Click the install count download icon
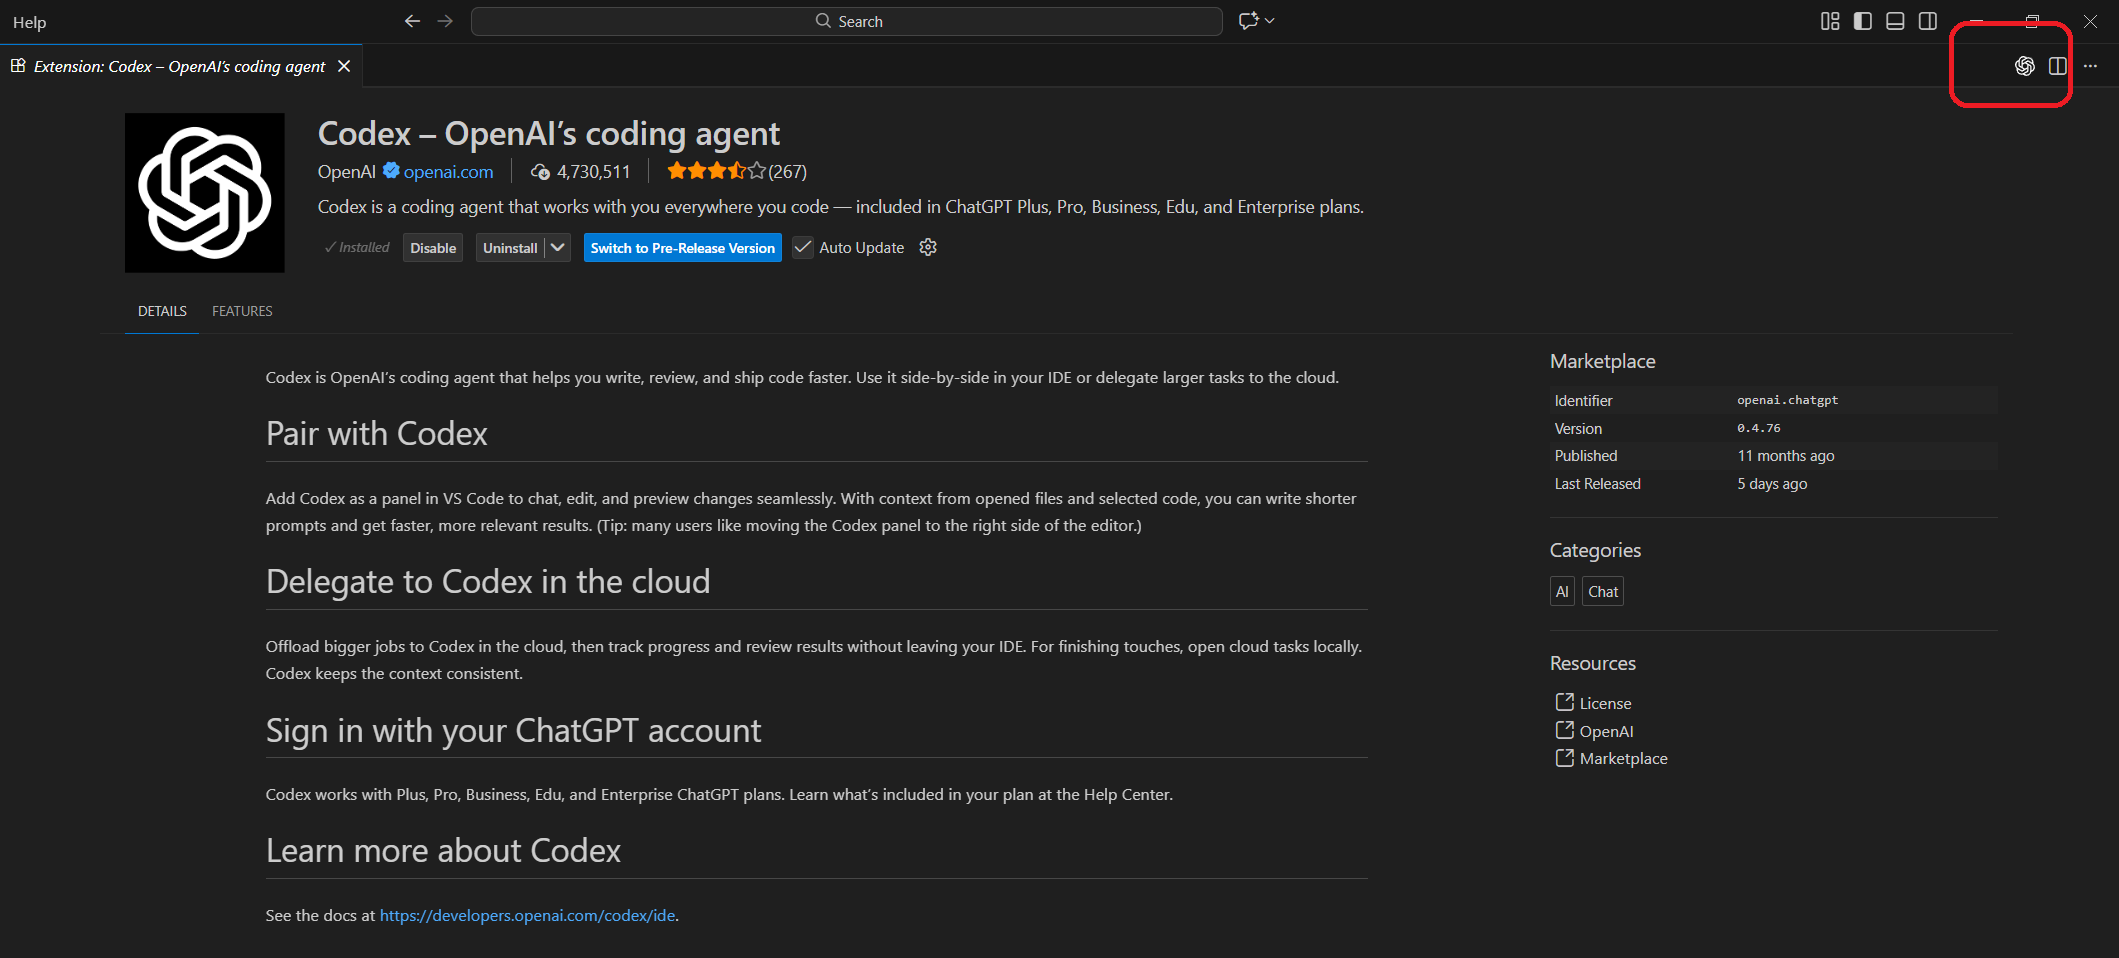The width and height of the screenshot is (2119, 958). click(x=540, y=172)
